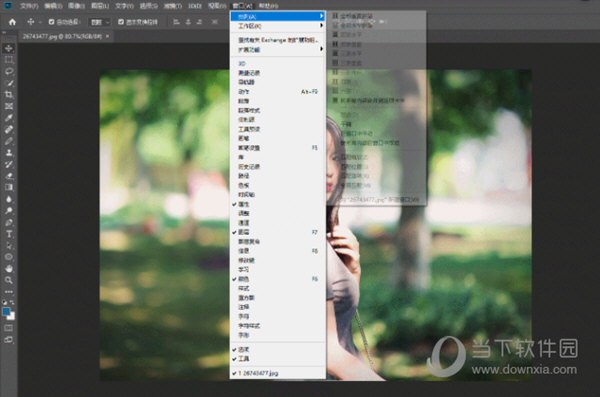The width and height of the screenshot is (600, 397).
Task: Click swap foreground/background colors arrow
Action: tap(12, 302)
